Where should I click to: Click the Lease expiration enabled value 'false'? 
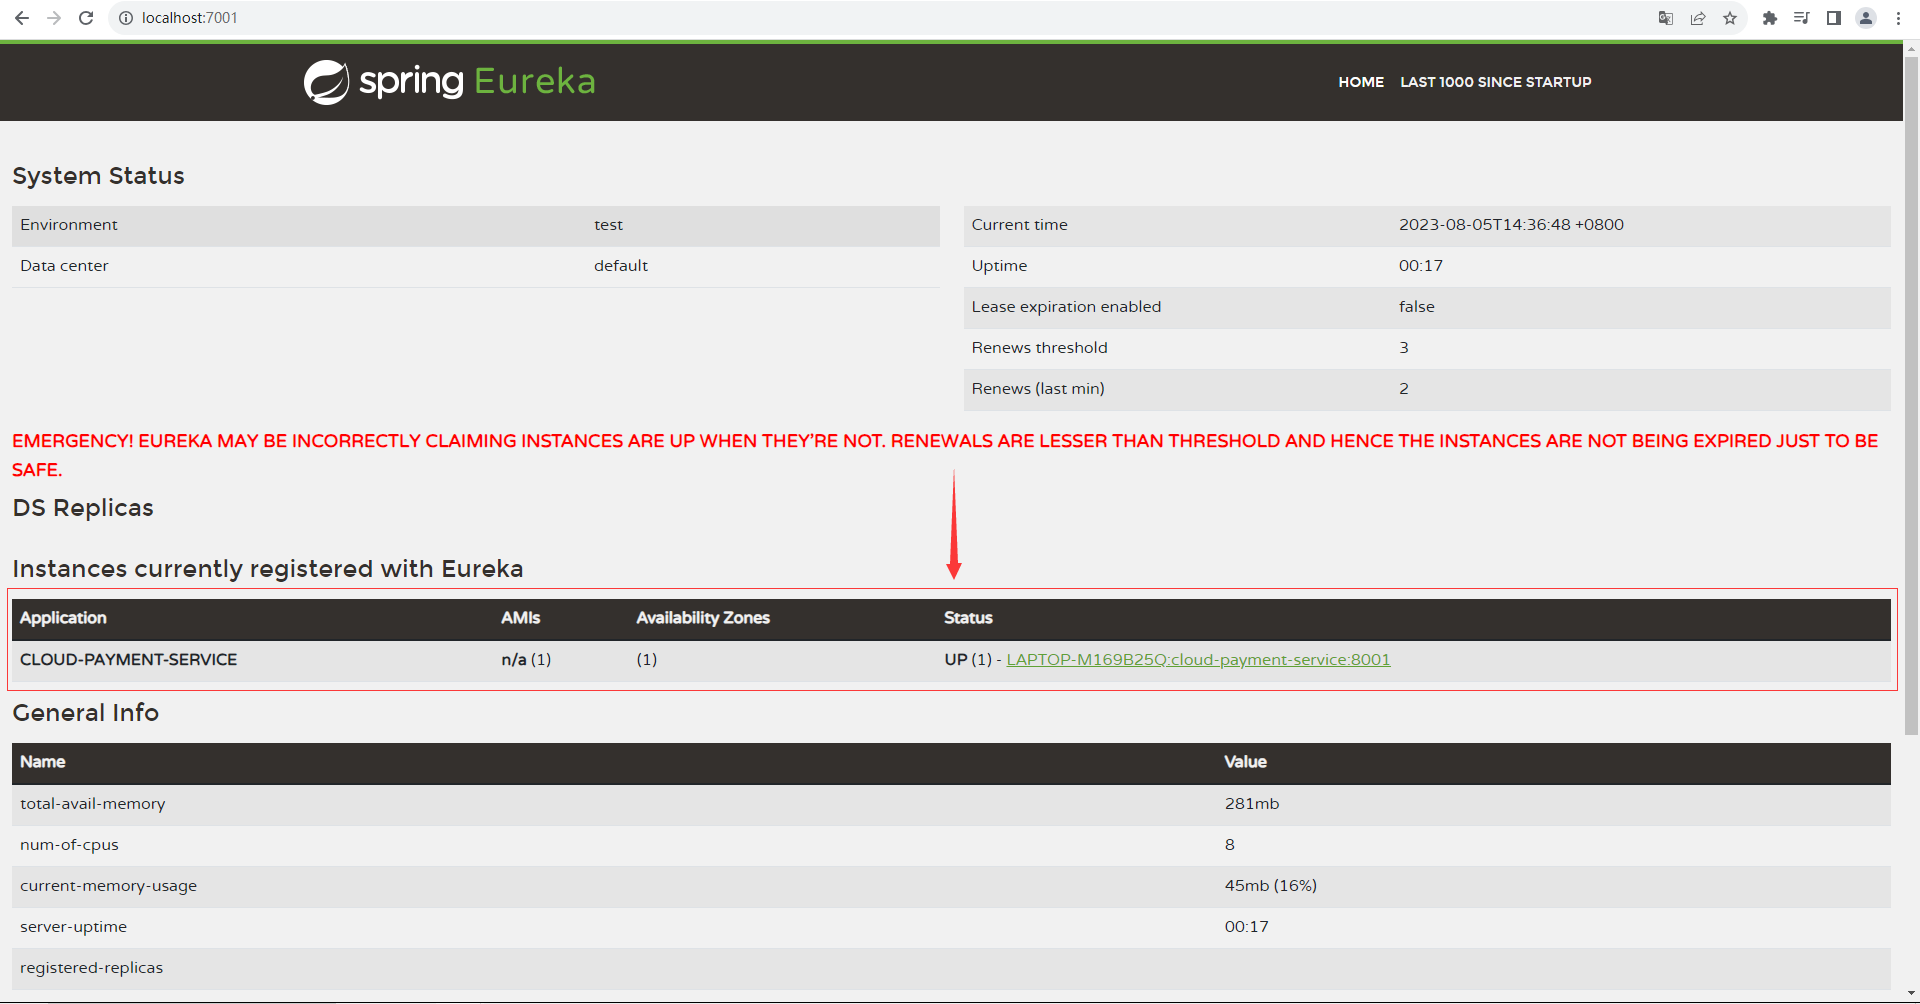1416,307
